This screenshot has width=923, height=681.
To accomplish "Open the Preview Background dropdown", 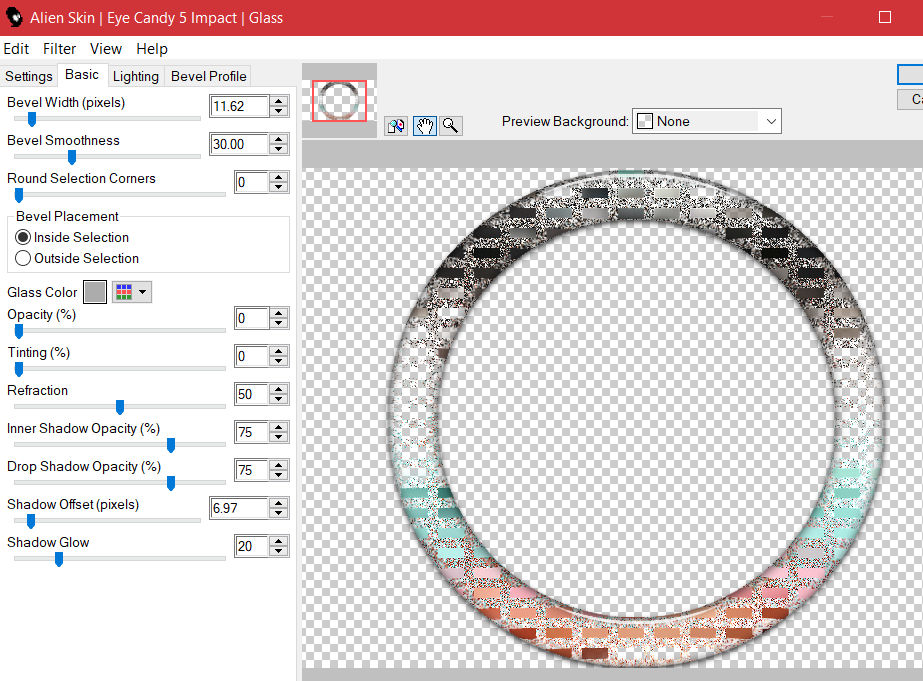I will [707, 121].
